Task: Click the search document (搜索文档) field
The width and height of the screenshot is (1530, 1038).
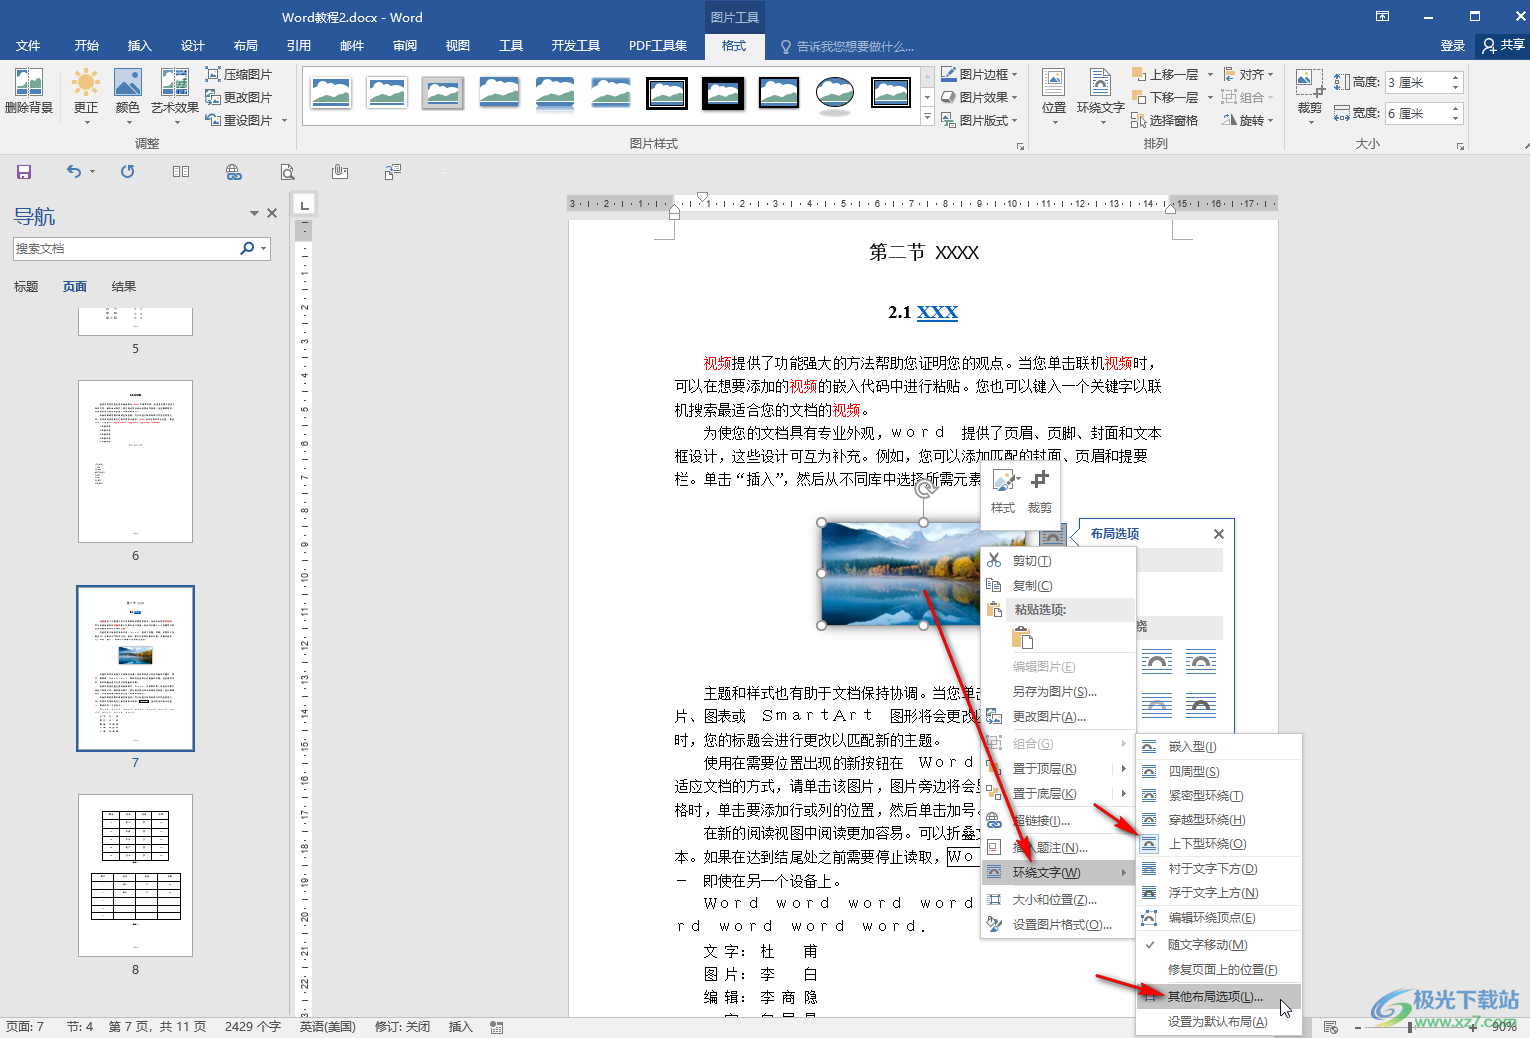Action: (125, 248)
